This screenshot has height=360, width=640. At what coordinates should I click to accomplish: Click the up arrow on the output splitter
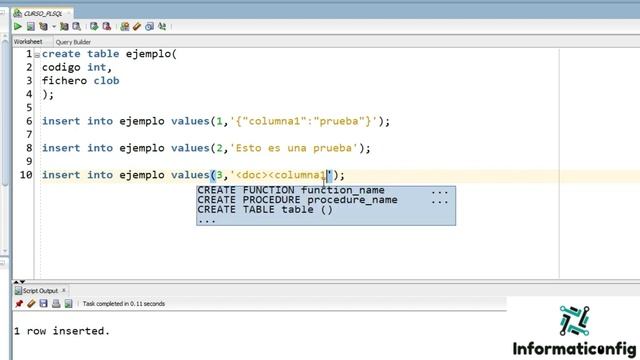click(x=16, y=282)
